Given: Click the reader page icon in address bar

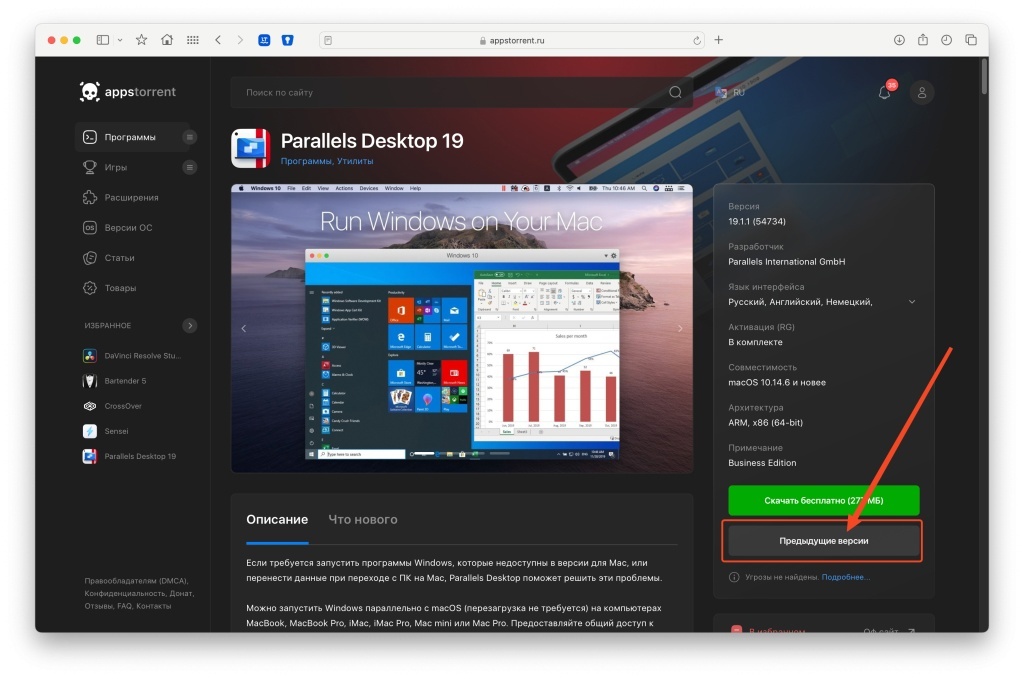Looking at the screenshot, I should [x=328, y=40].
